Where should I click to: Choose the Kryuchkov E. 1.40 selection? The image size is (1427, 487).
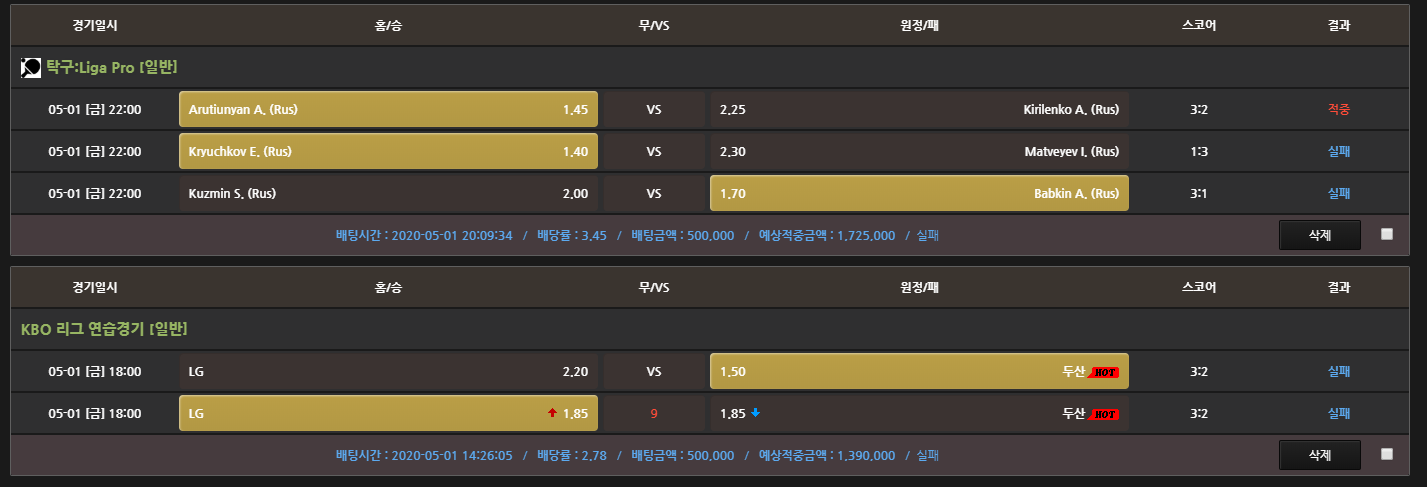pyautogui.click(x=388, y=152)
